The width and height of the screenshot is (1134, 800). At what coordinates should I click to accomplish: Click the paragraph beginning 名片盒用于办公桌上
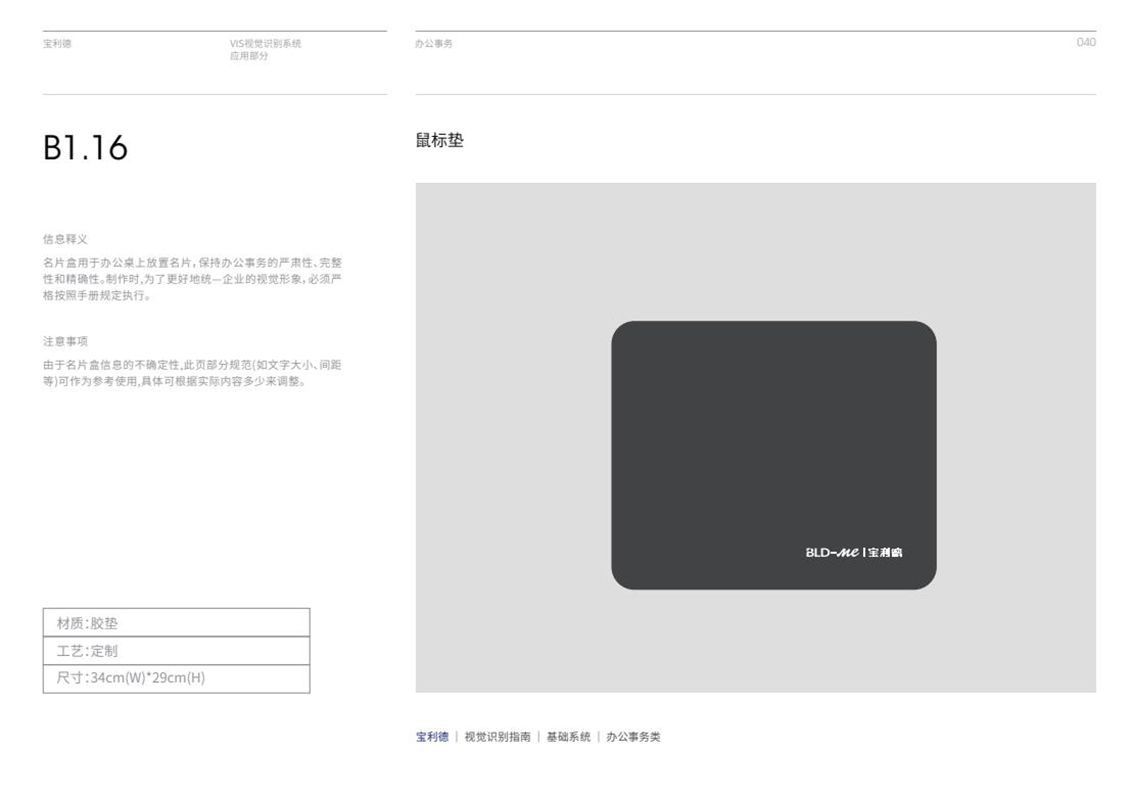point(192,279)
